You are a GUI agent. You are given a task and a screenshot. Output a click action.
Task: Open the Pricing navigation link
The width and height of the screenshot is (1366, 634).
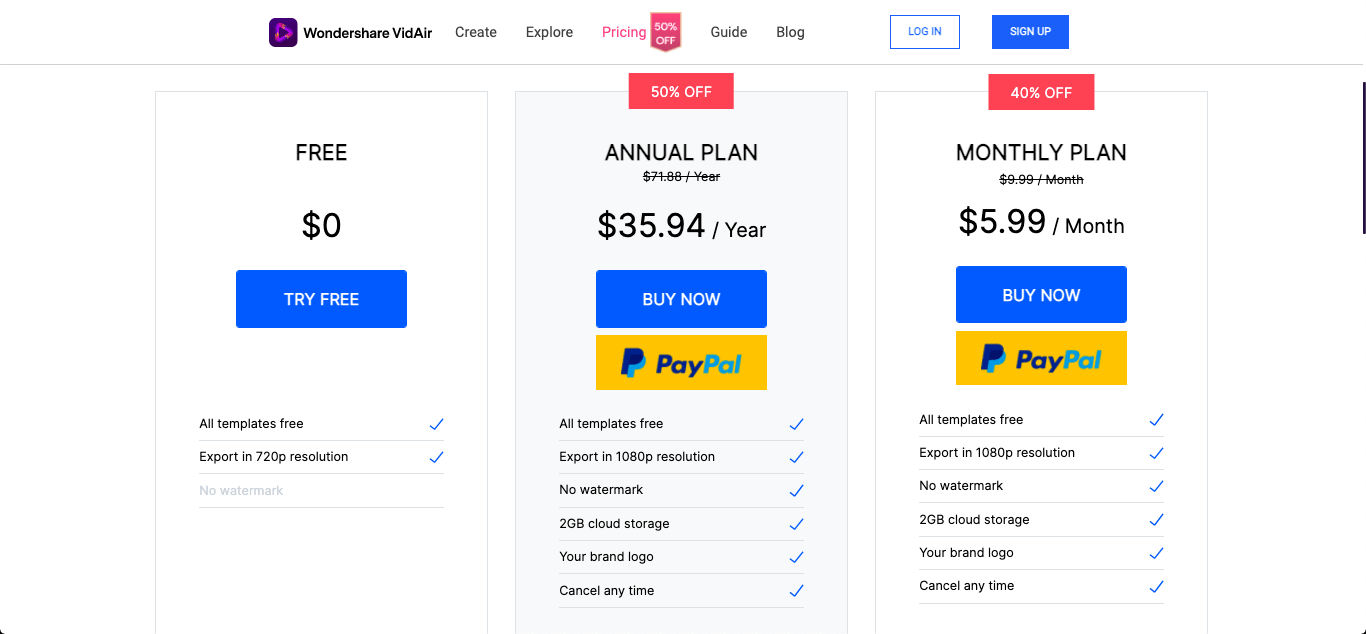point(624,32)
